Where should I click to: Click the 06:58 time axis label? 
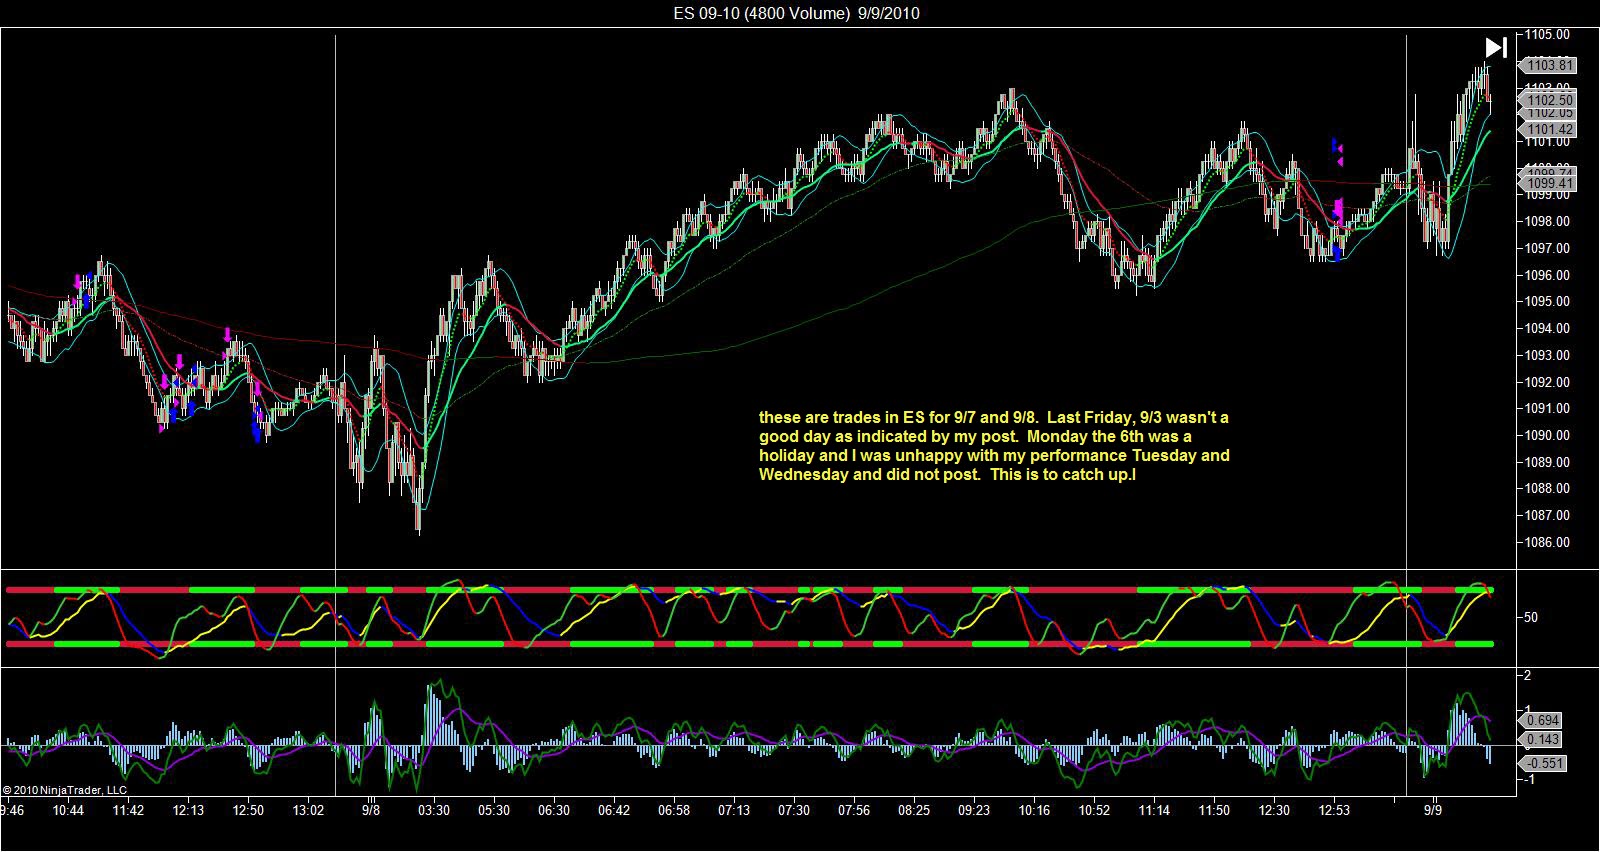point(674,810)
